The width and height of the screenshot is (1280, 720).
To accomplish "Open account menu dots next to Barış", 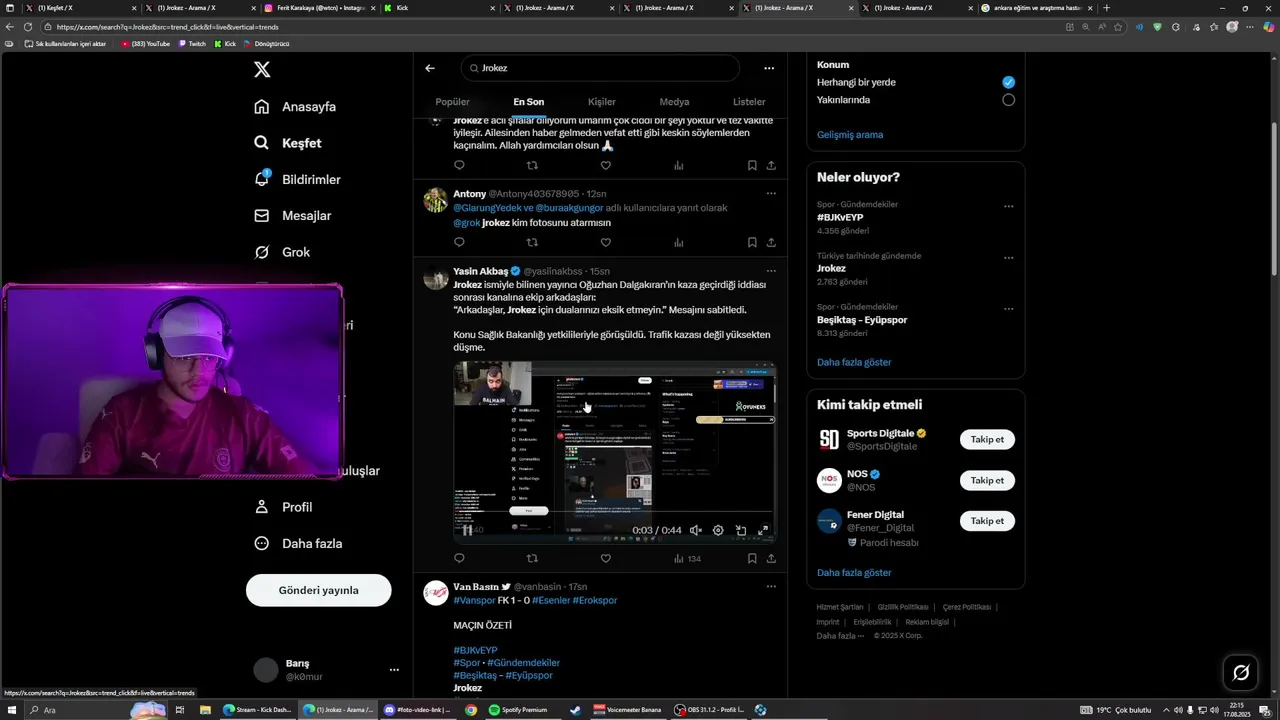I will [394, 670].
